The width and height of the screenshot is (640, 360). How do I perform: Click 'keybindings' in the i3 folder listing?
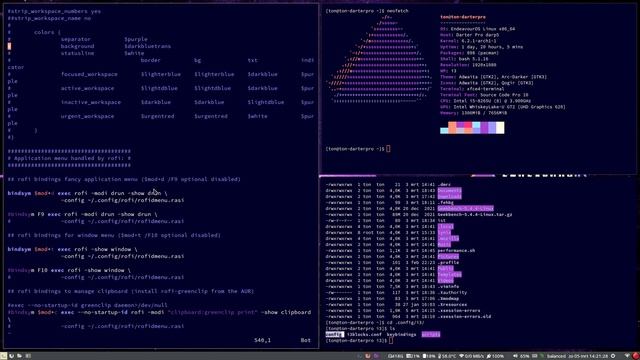tap(401, 334)
